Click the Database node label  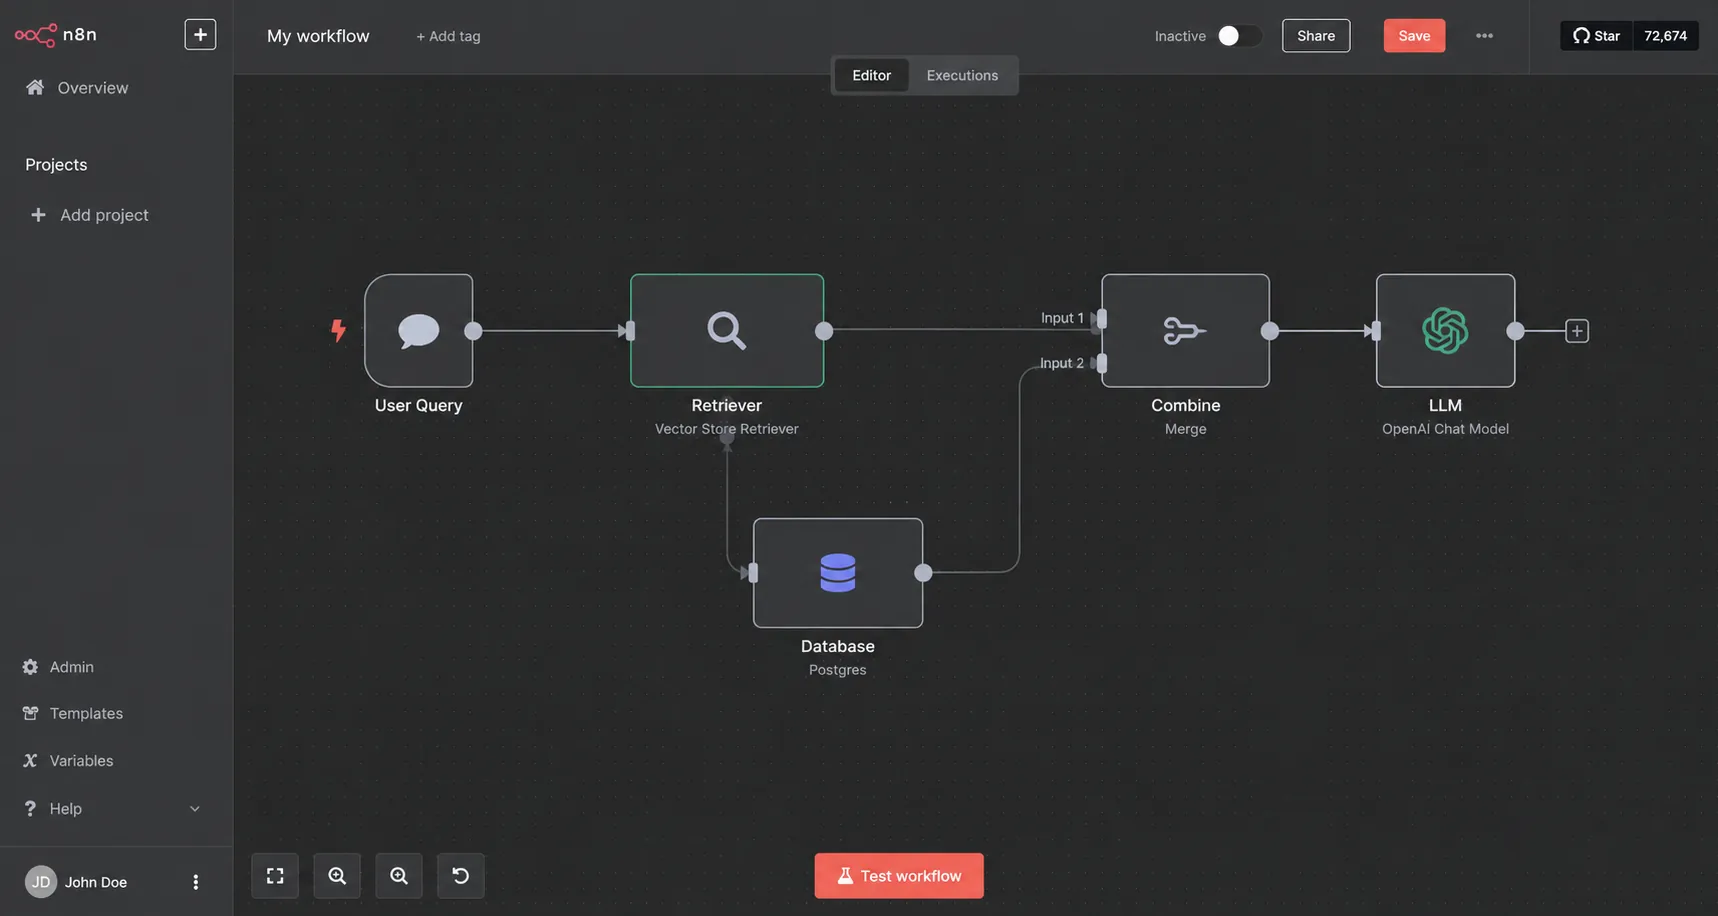(838, 647)
